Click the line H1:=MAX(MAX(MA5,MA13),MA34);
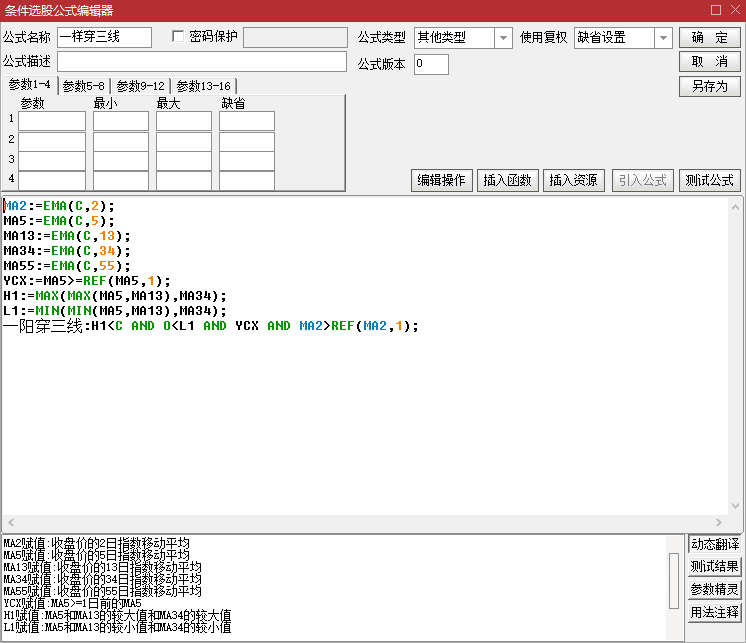 pyautogui.click(x=115, y=296)
